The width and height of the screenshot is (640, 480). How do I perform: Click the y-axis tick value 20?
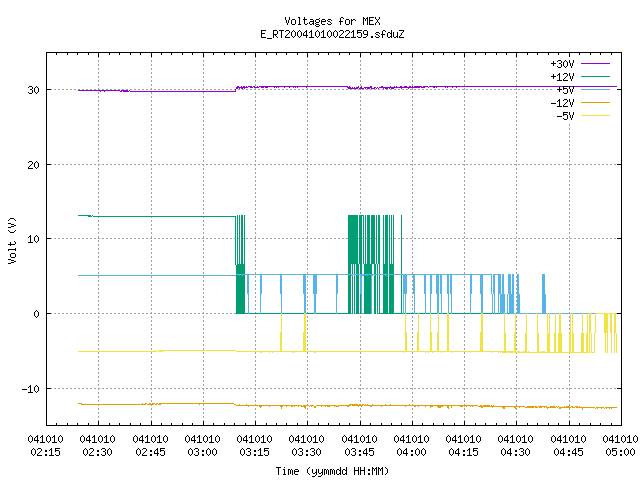[x=33, y=165]
